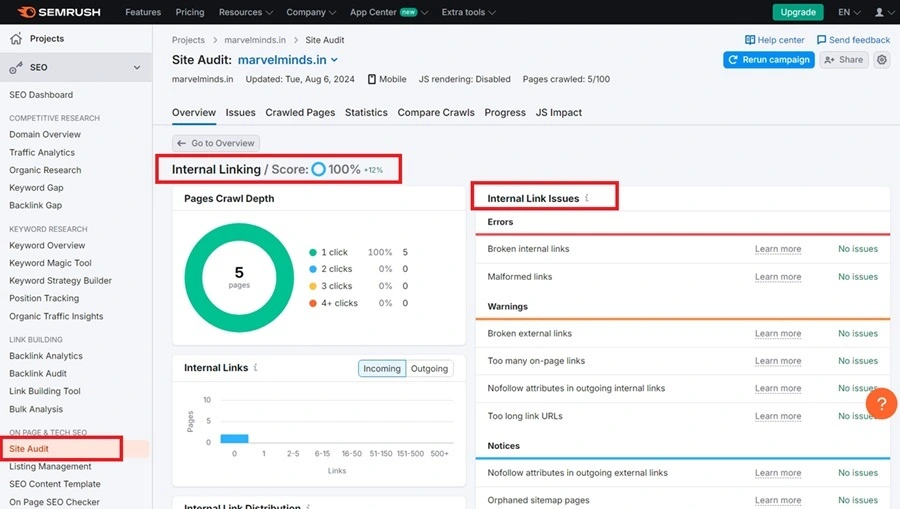
Task: Click No issues for Nofollow outgoing external links
Action: [858, 473]
